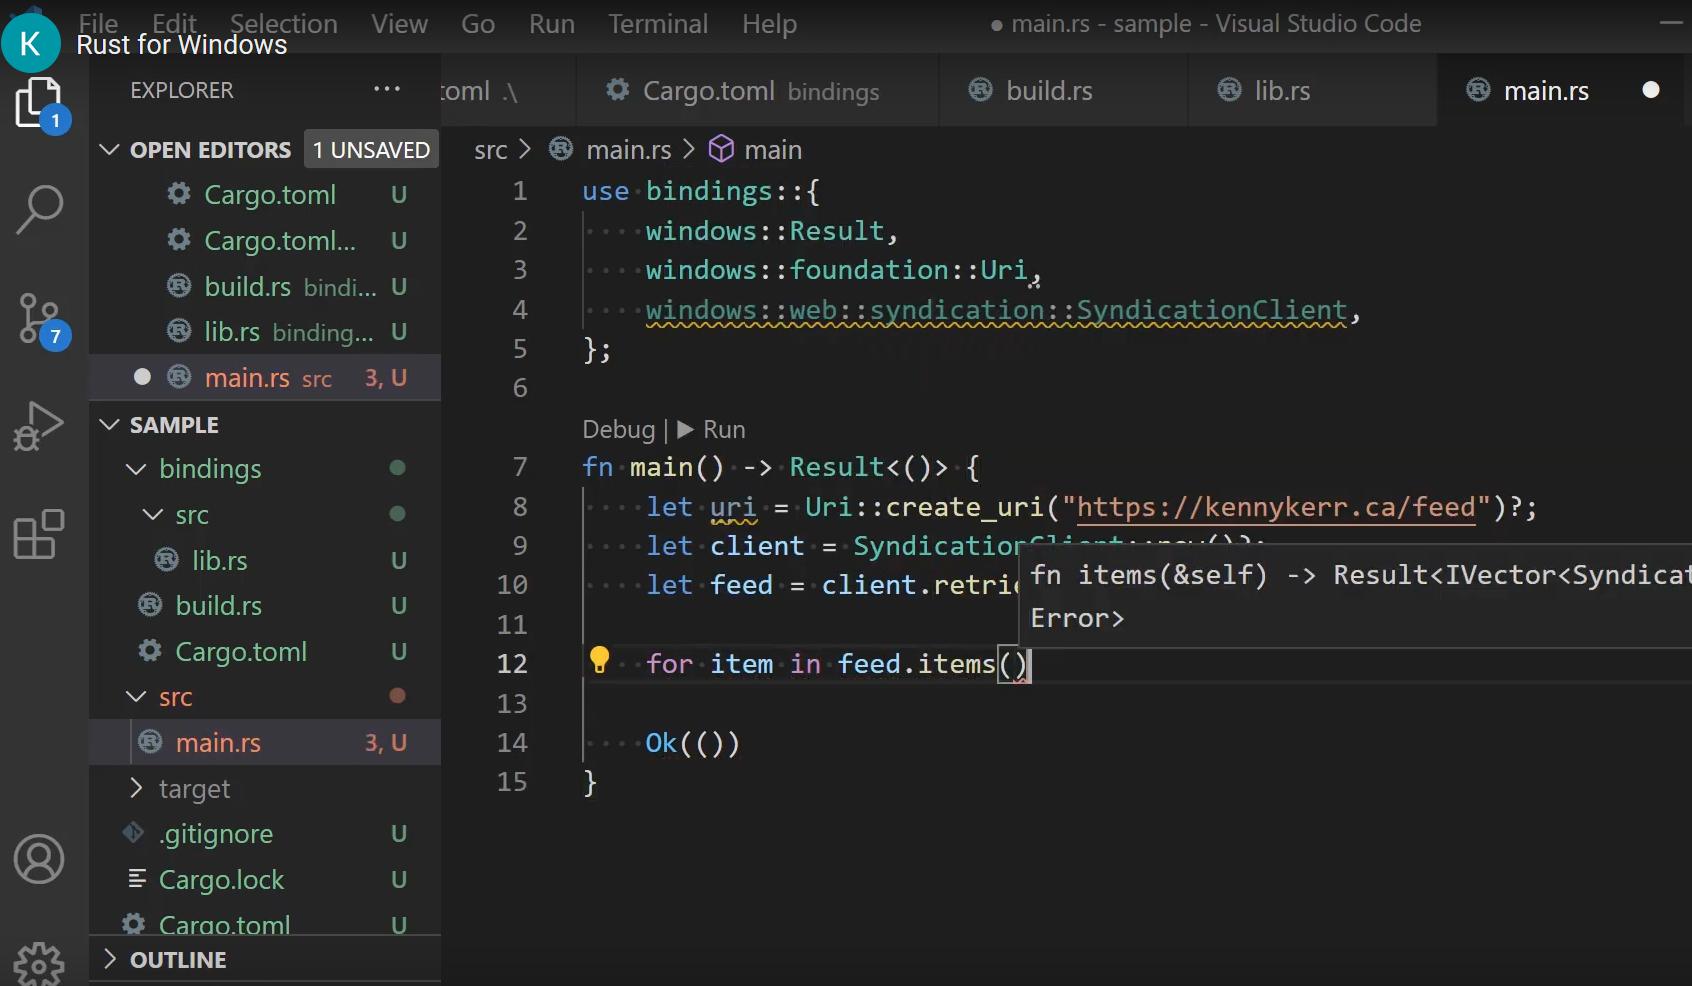Click the main.rs breadcrumb segment
This screenshot has height=986, width=1692.
(628, 150)
